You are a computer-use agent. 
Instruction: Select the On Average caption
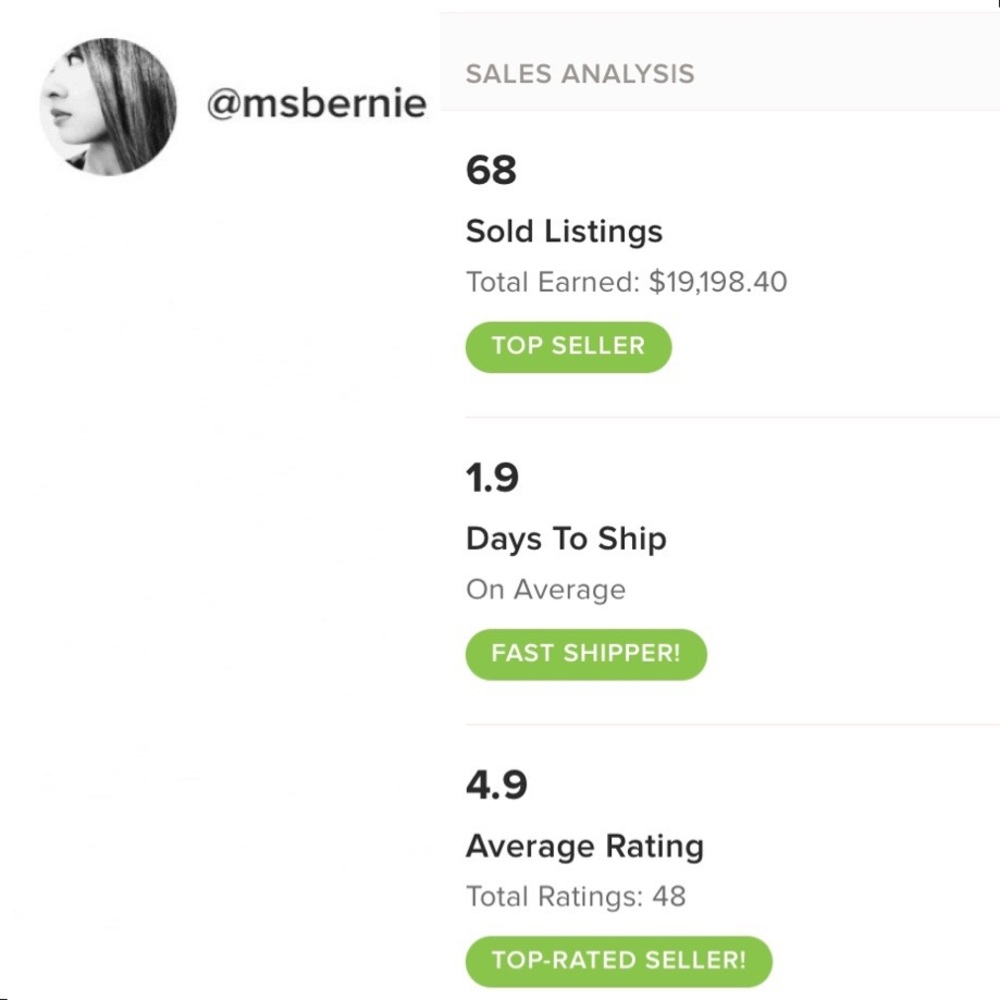tap(546, 589)
